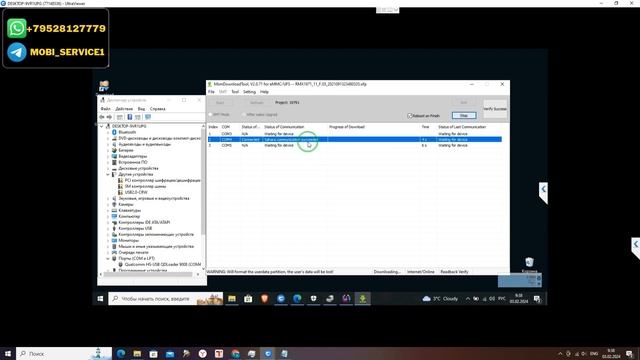Screen dimensions: 640x360
Task: Click Internet/Online in the status bar
Action: (x=421, y=272)
